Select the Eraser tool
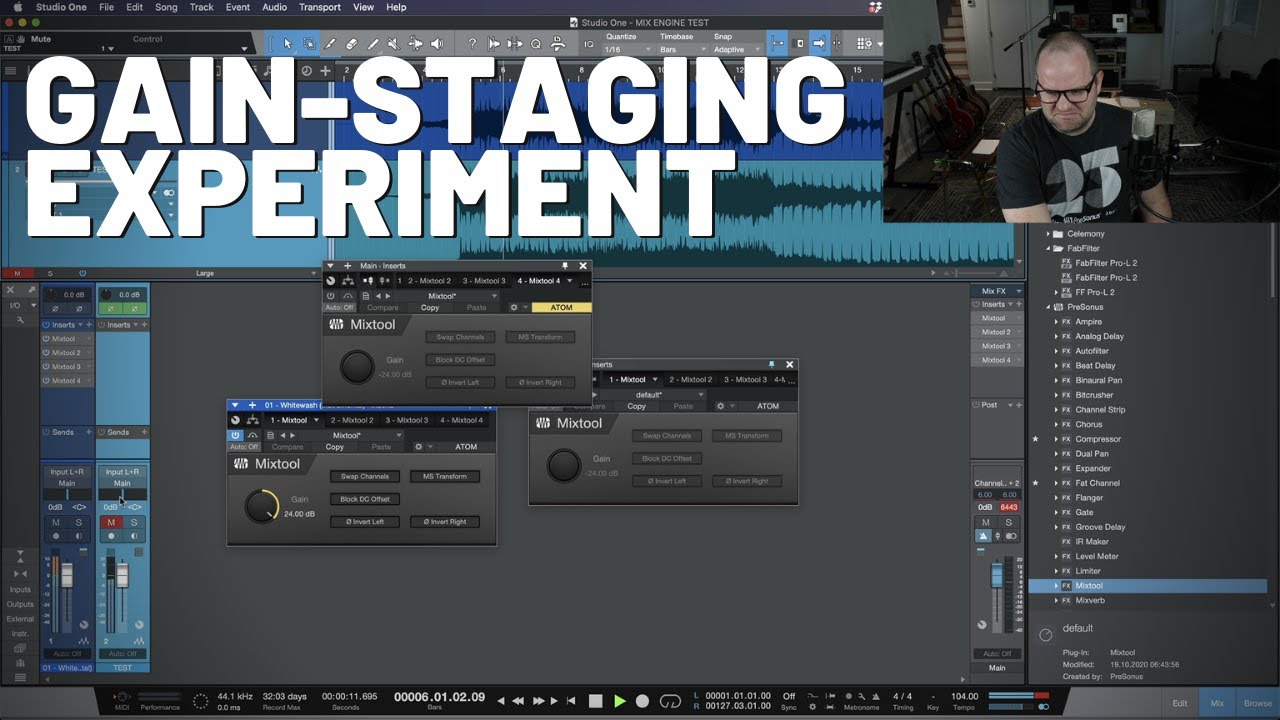 tap(351, 44)
